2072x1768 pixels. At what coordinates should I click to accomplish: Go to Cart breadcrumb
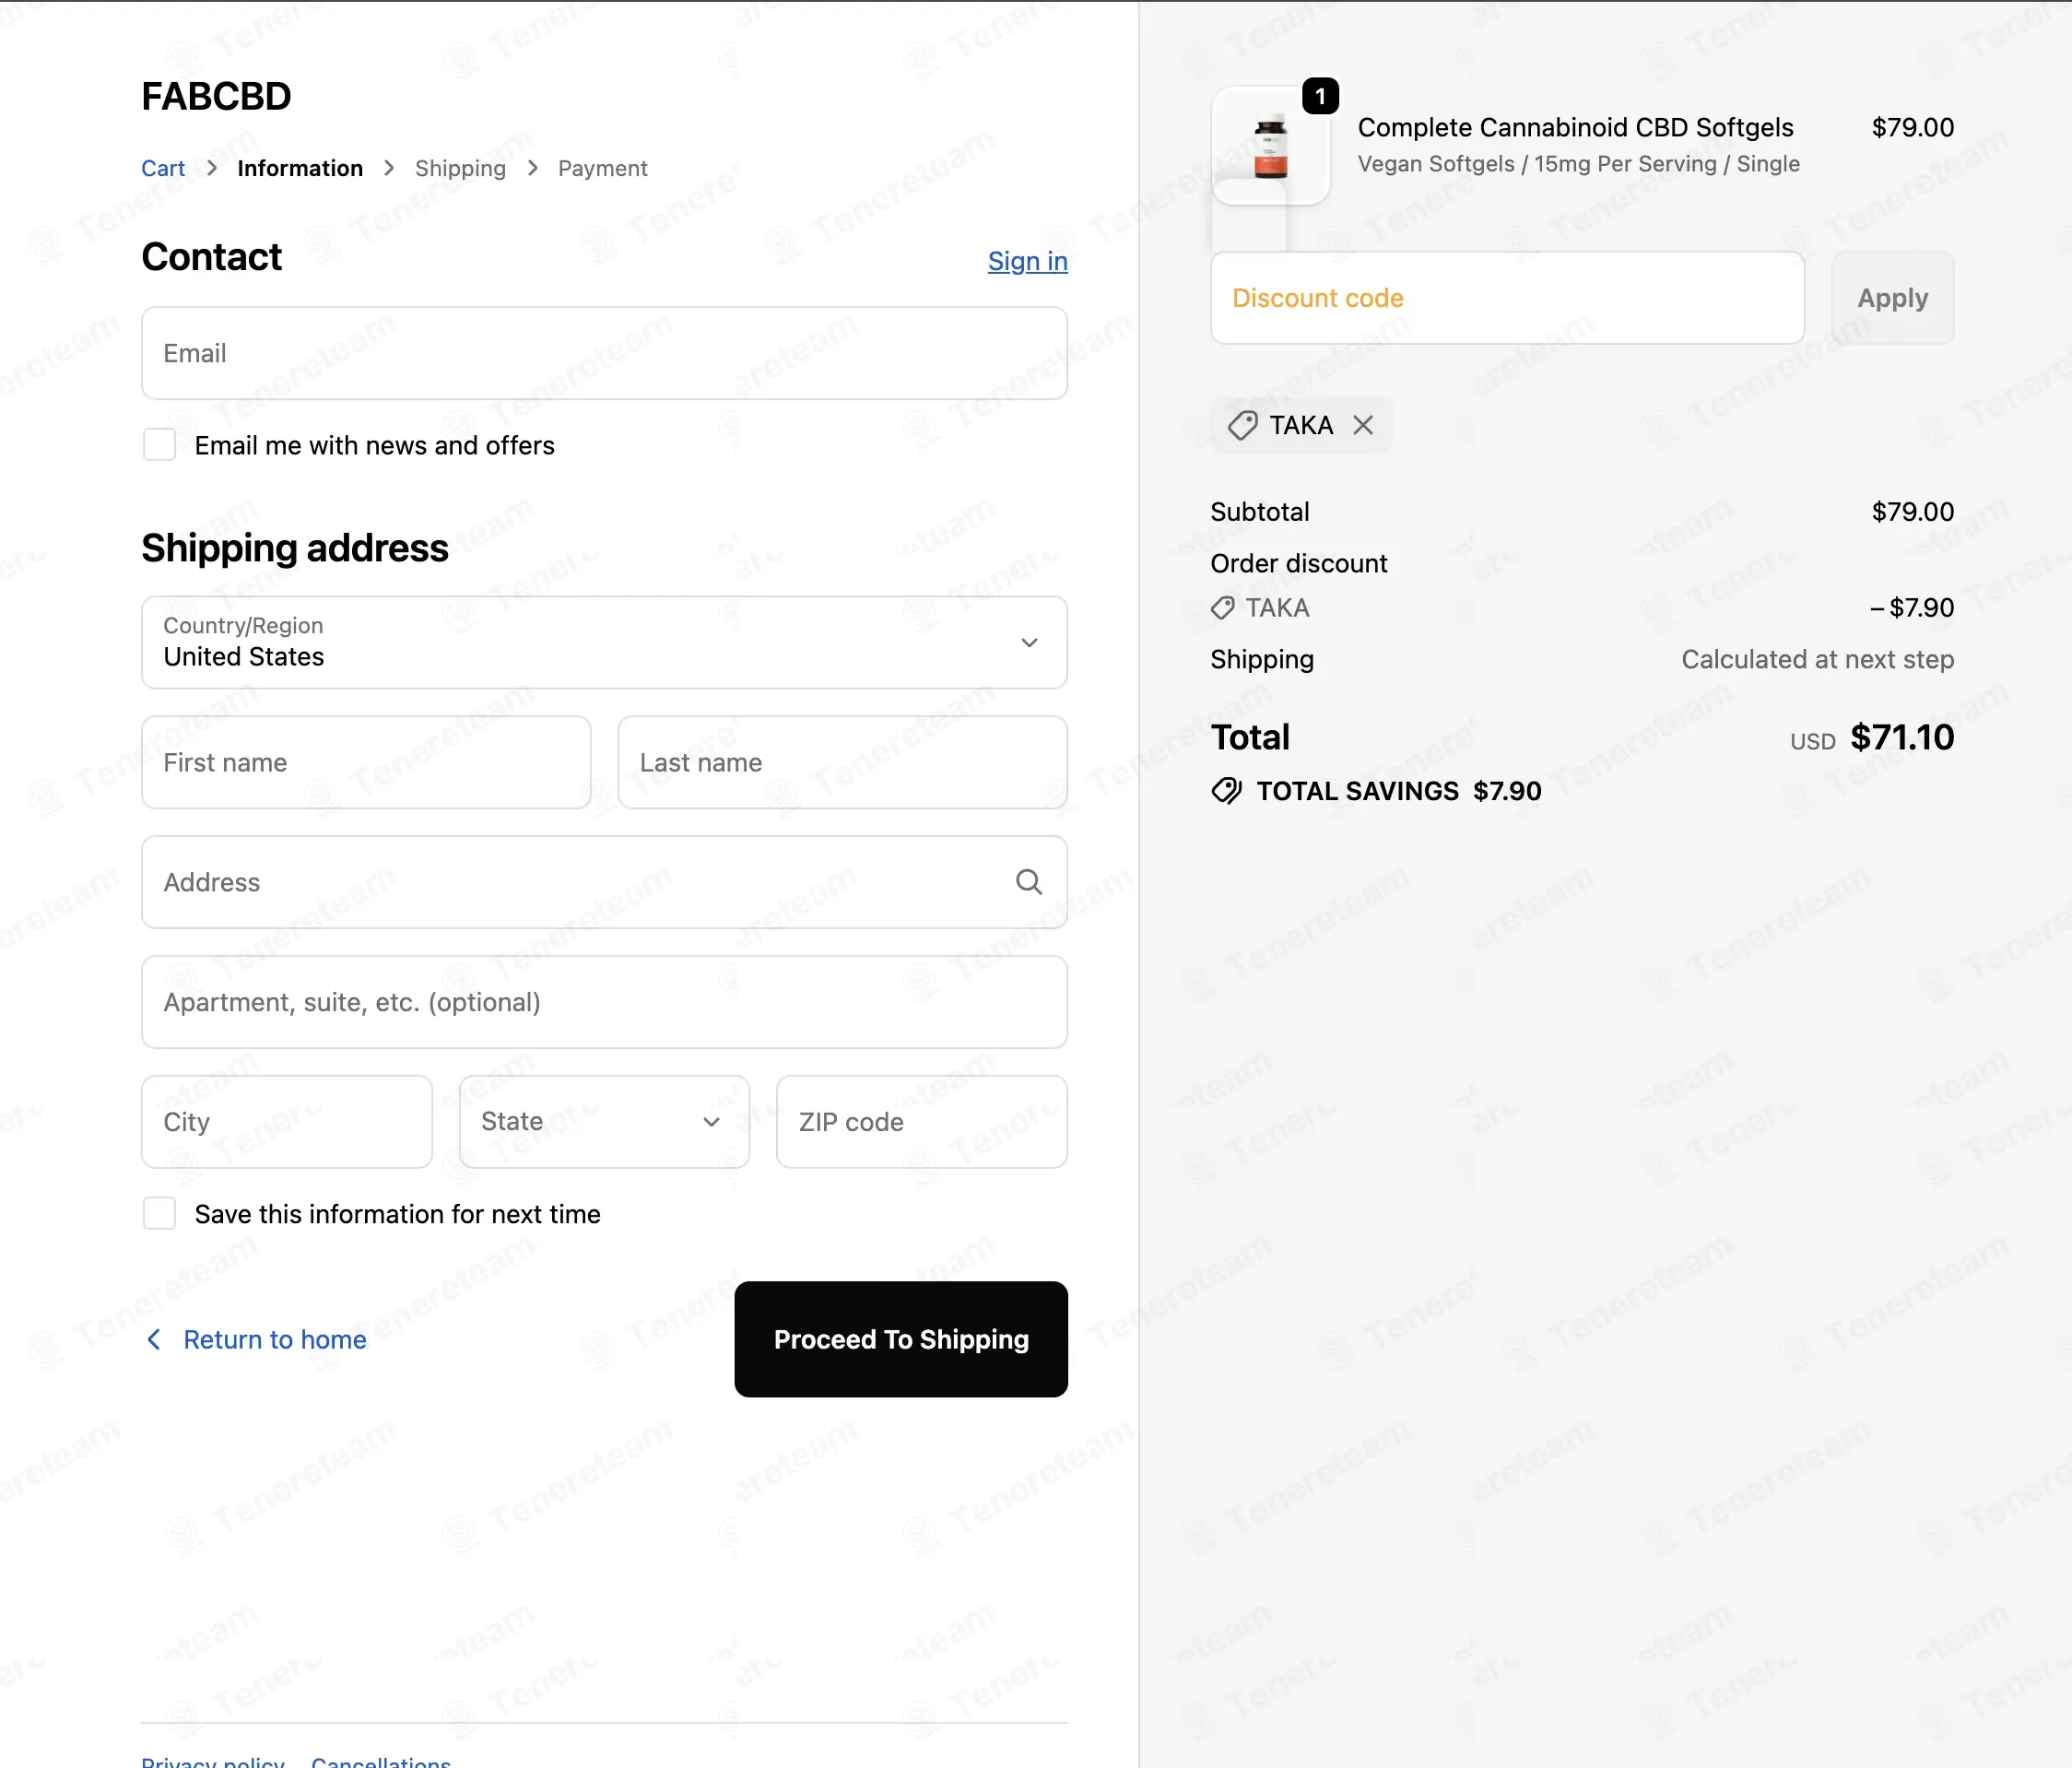[x=163, y=168]
